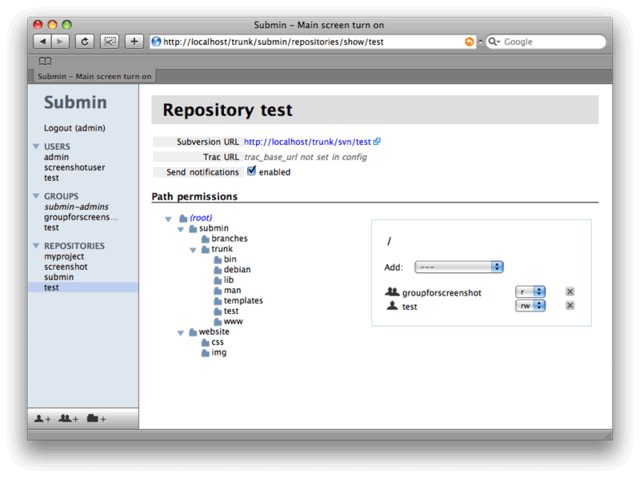Collapse the trunk folder in path tree

point(193,250)
